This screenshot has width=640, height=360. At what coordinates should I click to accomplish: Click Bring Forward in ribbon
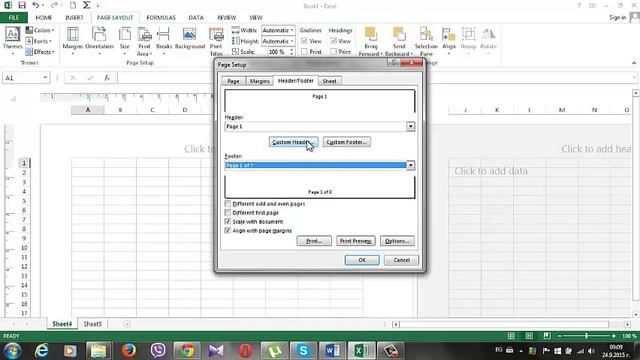[371, 41]
